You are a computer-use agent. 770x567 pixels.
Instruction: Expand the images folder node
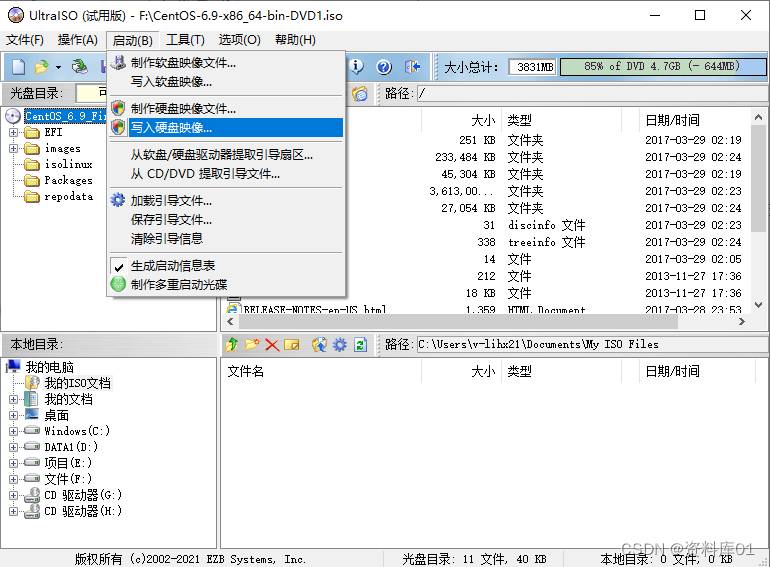(13, 148)
